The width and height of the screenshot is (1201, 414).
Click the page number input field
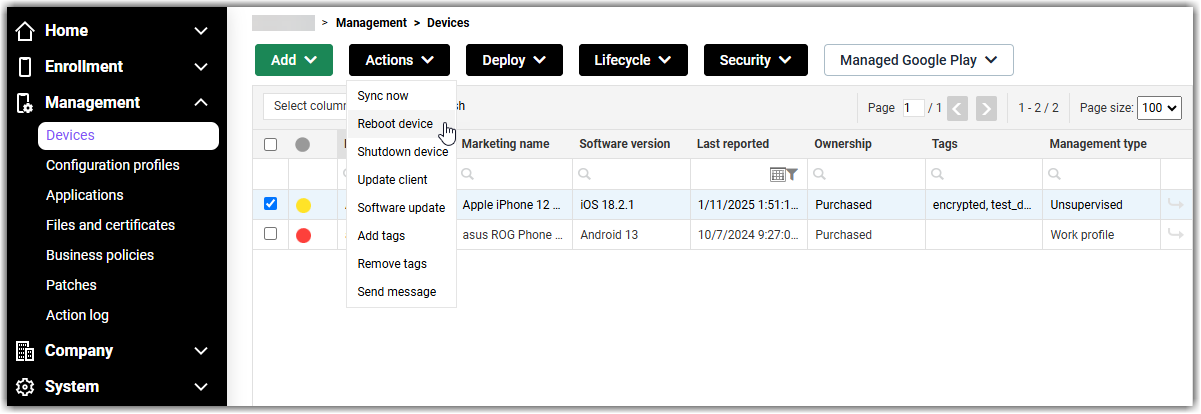[x=913, y=107]
